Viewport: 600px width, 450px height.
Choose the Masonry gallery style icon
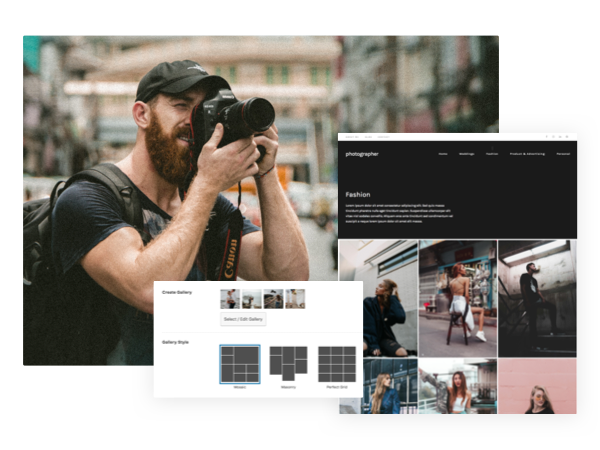coord(288,364)
